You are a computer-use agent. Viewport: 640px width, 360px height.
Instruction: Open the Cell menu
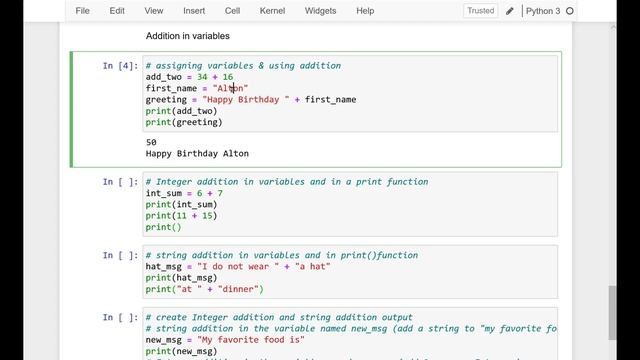232,11
